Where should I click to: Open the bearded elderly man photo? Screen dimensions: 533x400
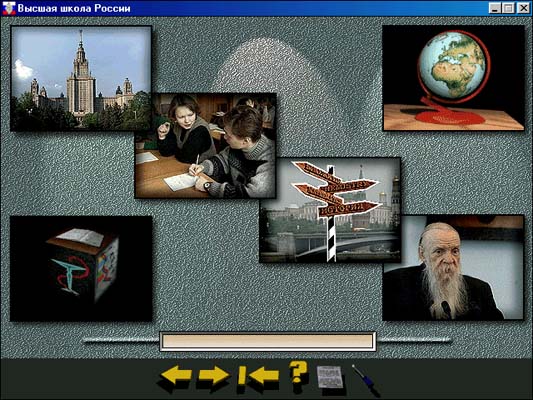click(x=453, y=268)
